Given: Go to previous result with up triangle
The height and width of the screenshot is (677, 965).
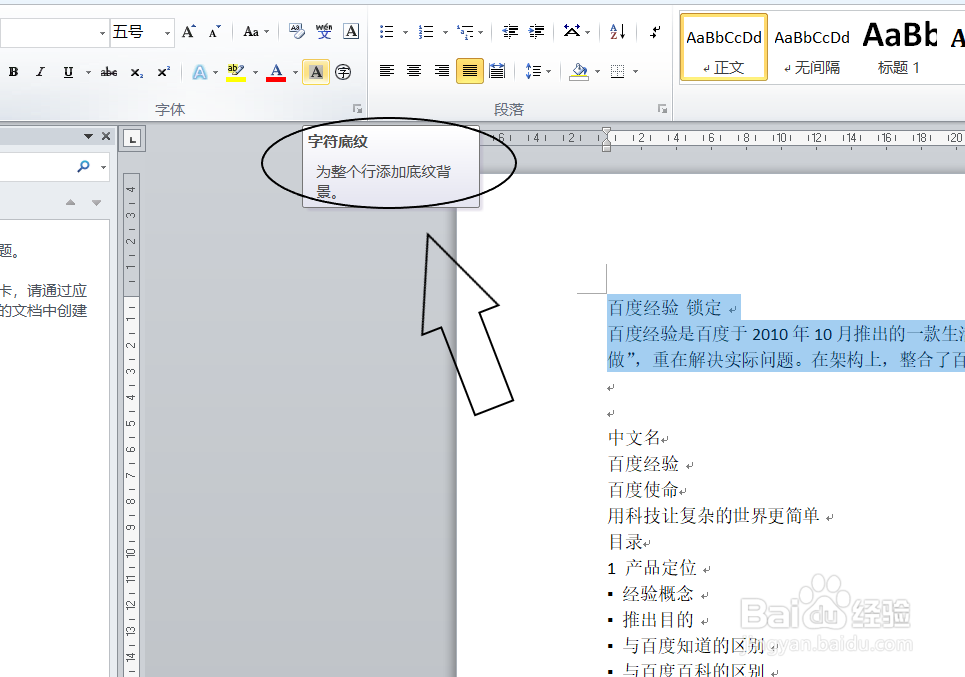Looking at the screenshot, I should pos(71,202).
